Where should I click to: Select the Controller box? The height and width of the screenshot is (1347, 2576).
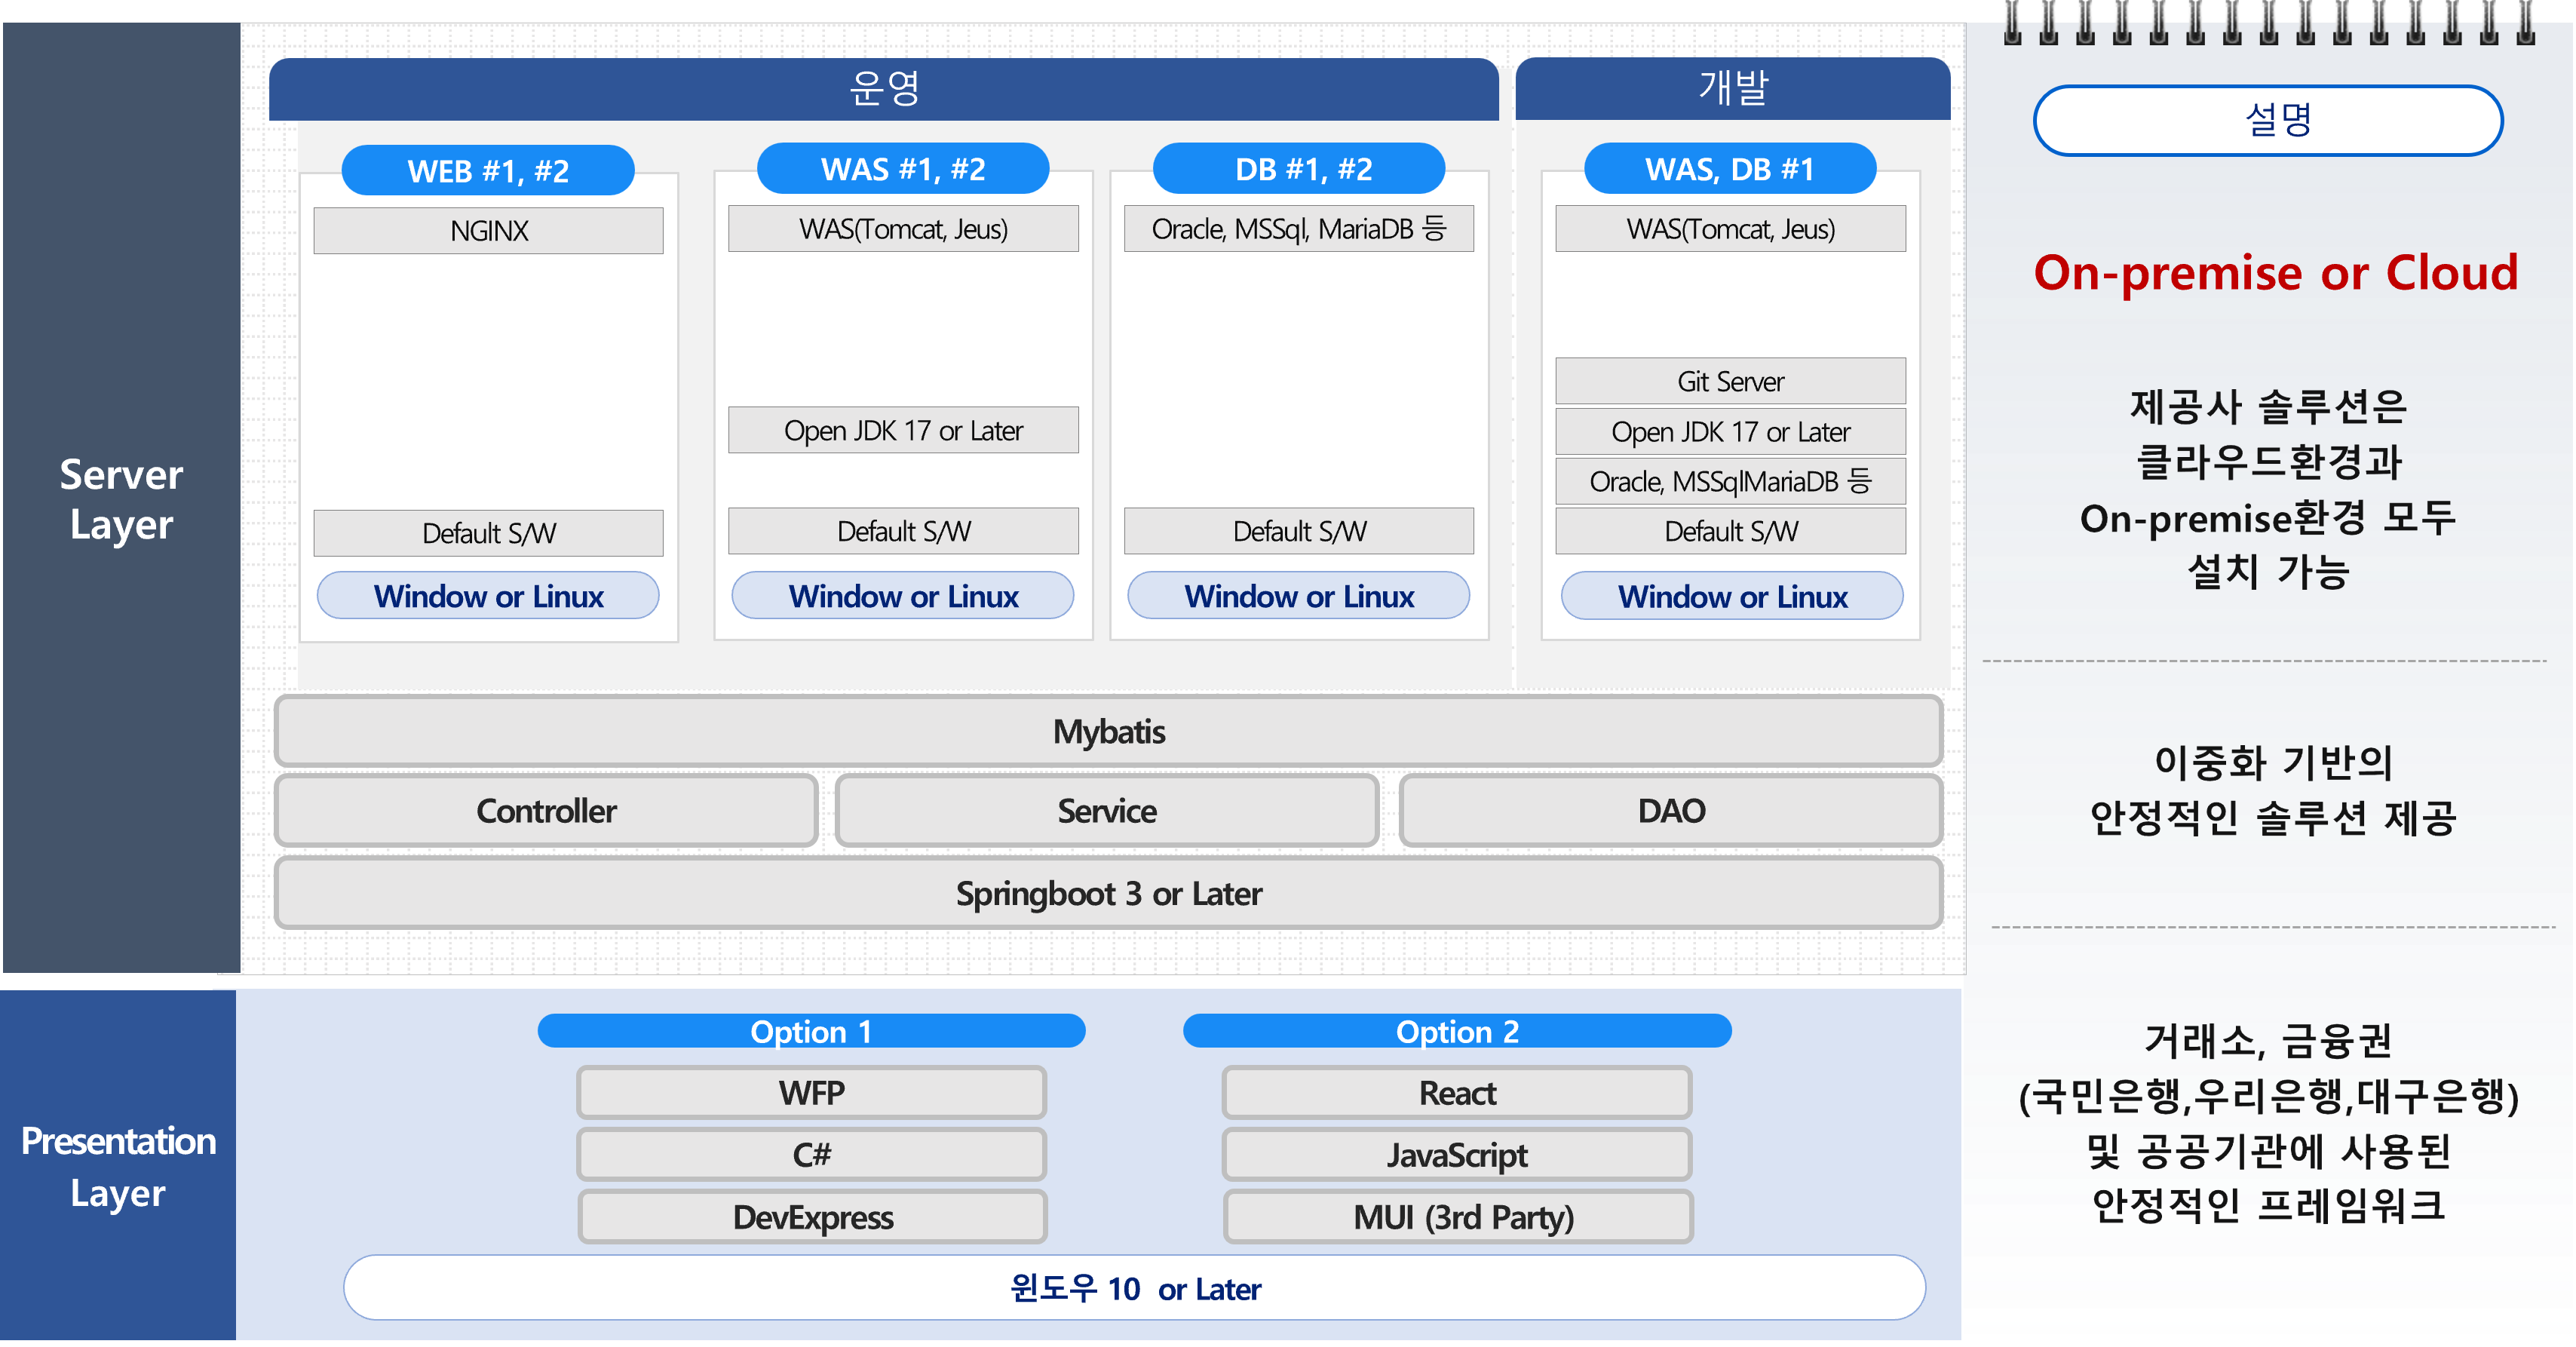(546, 811)
